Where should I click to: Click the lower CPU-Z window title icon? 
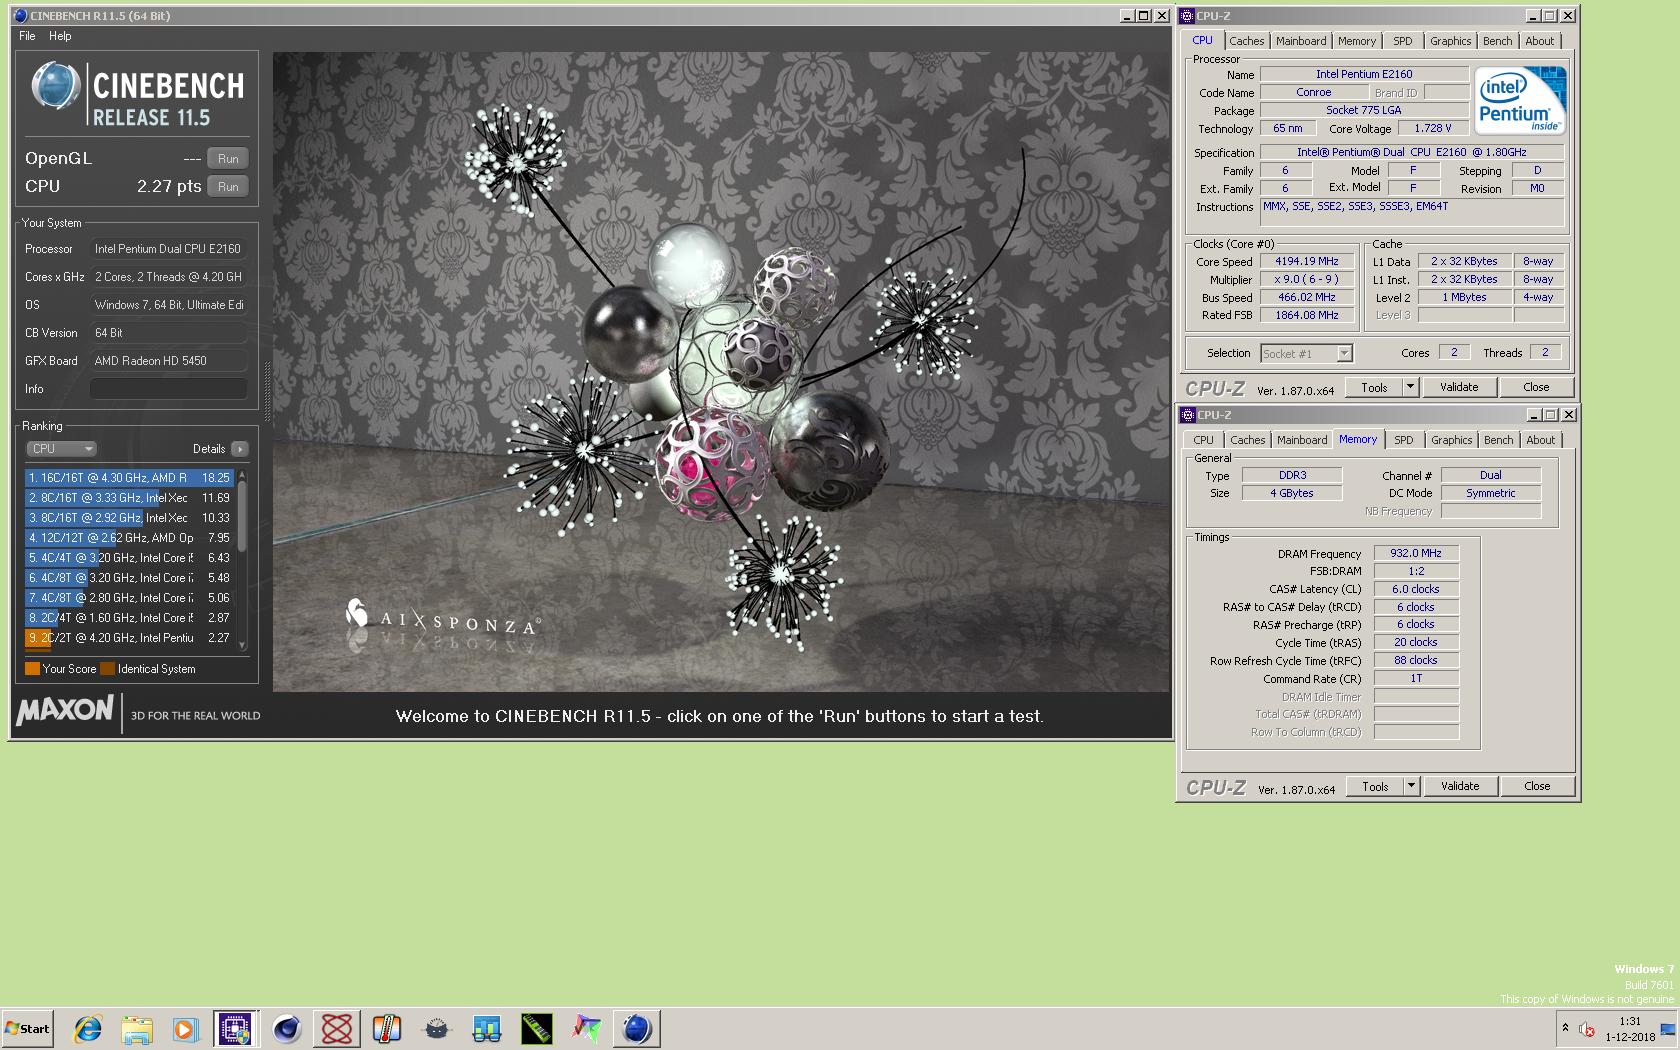click(x=1188, y=415)
